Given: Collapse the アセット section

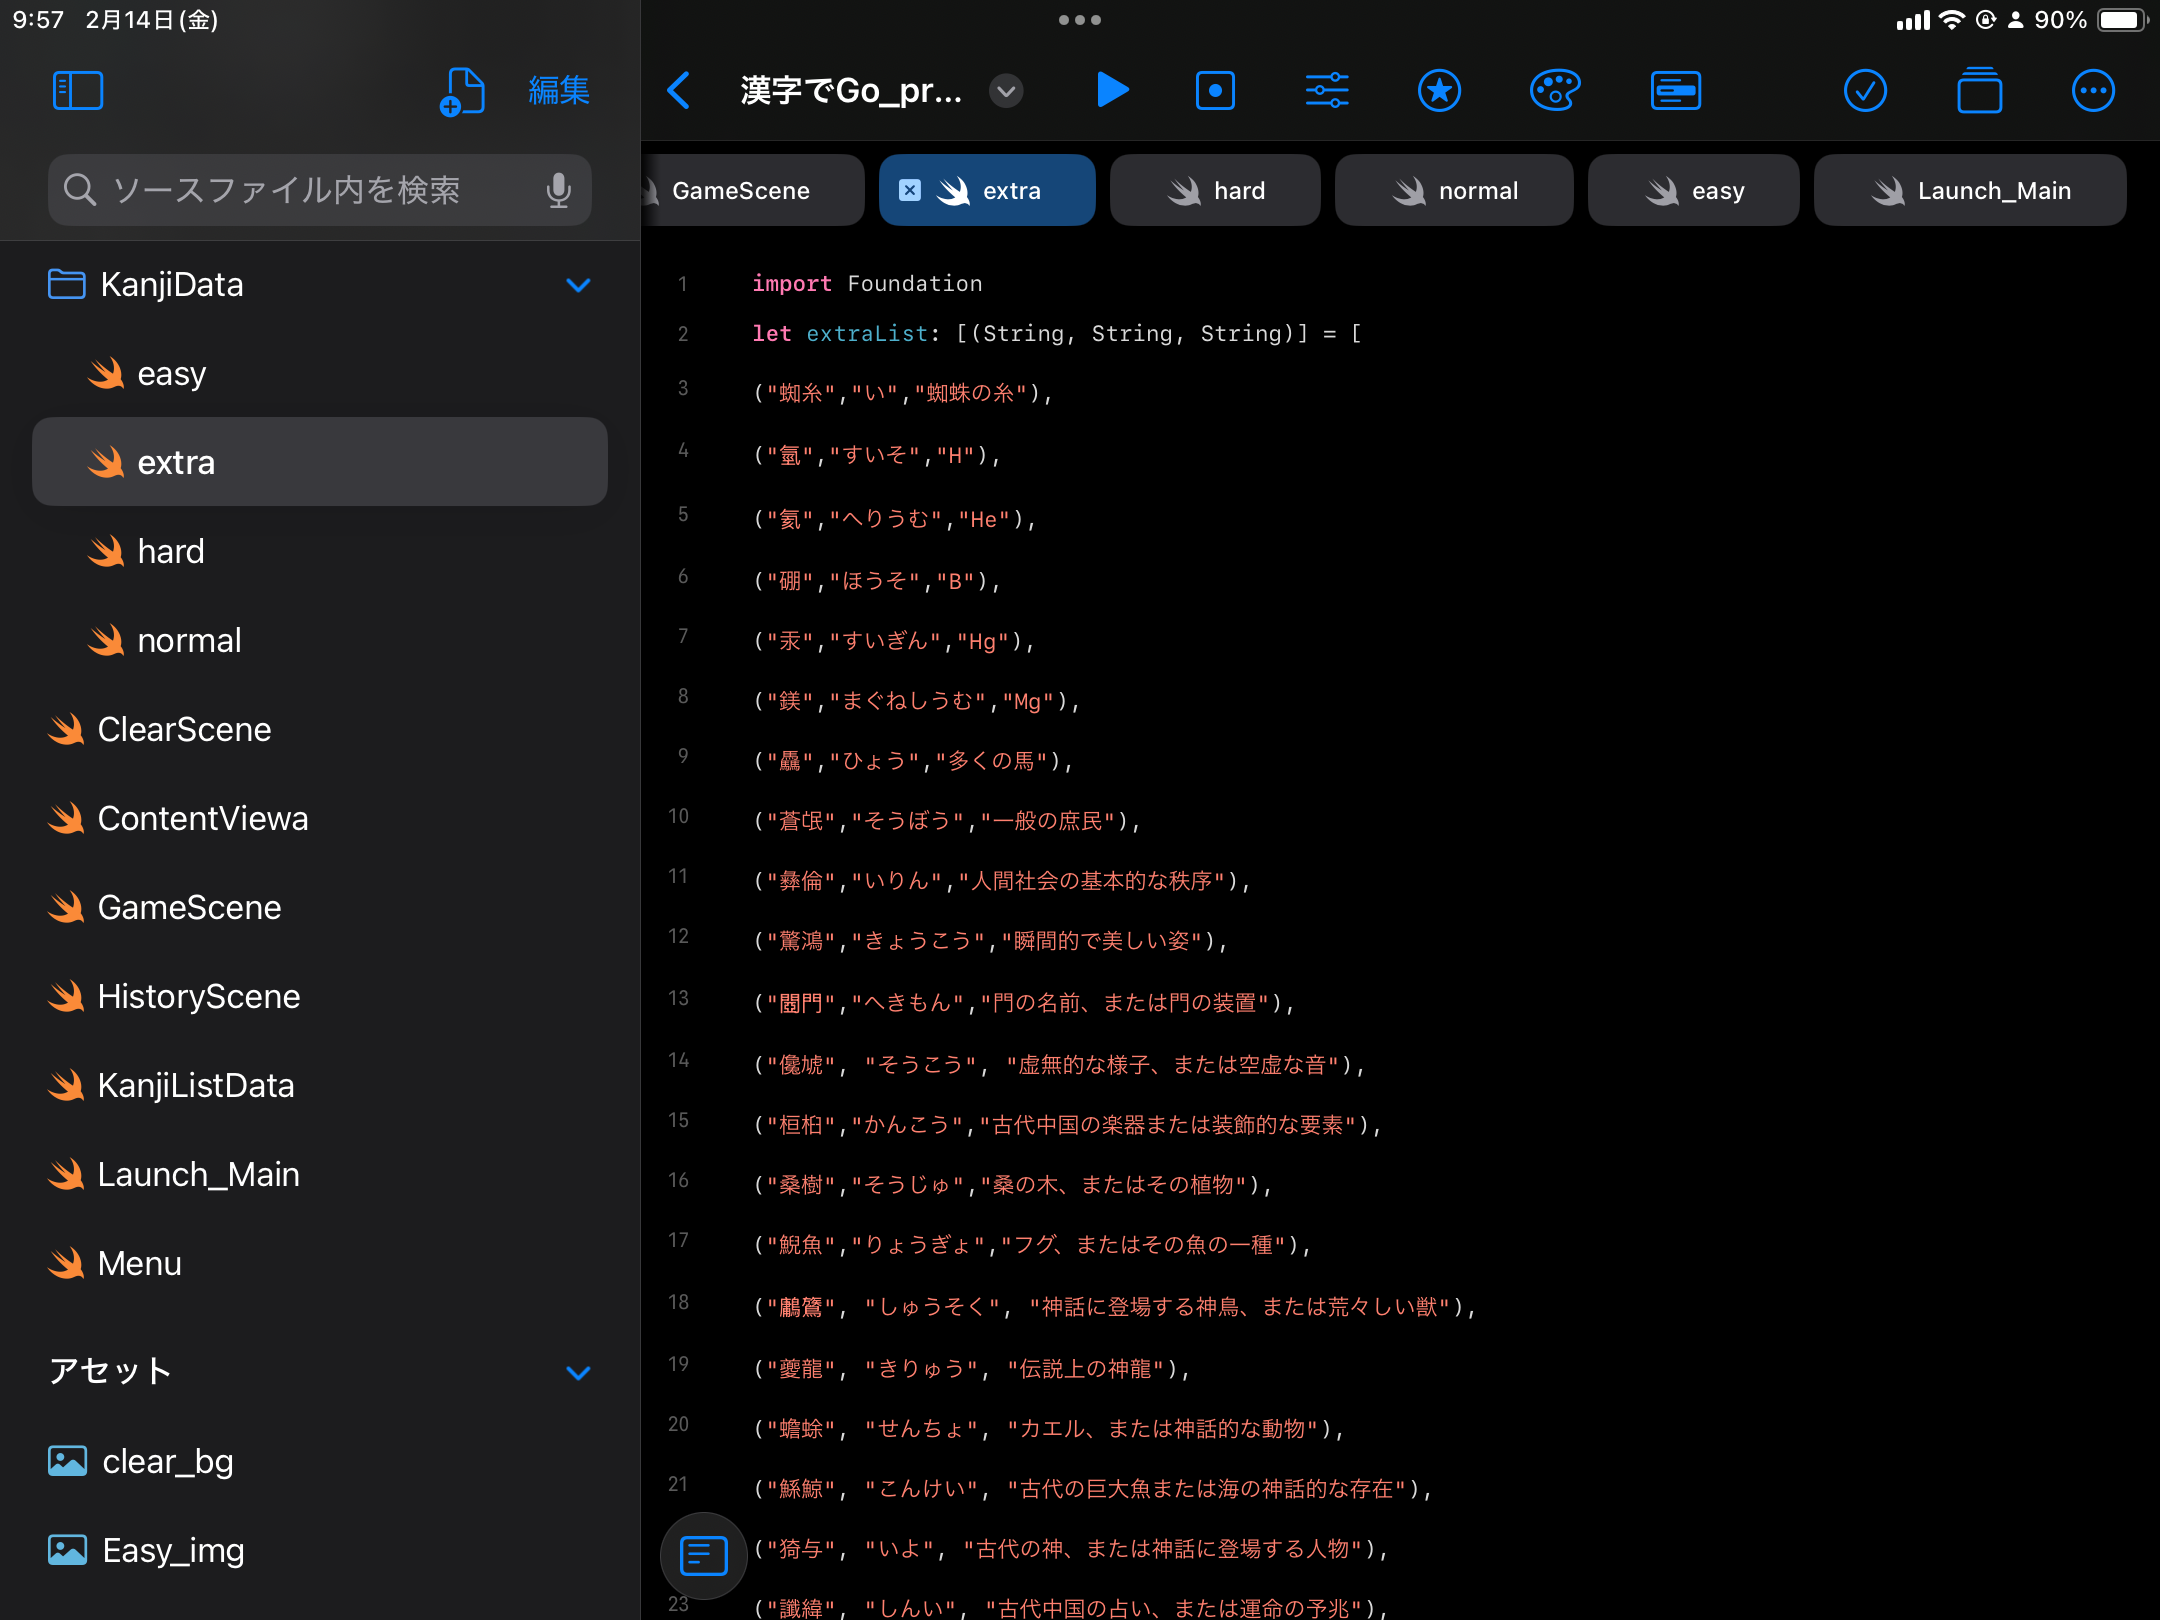Looking at the screenshot, I should click(578, 1372).
